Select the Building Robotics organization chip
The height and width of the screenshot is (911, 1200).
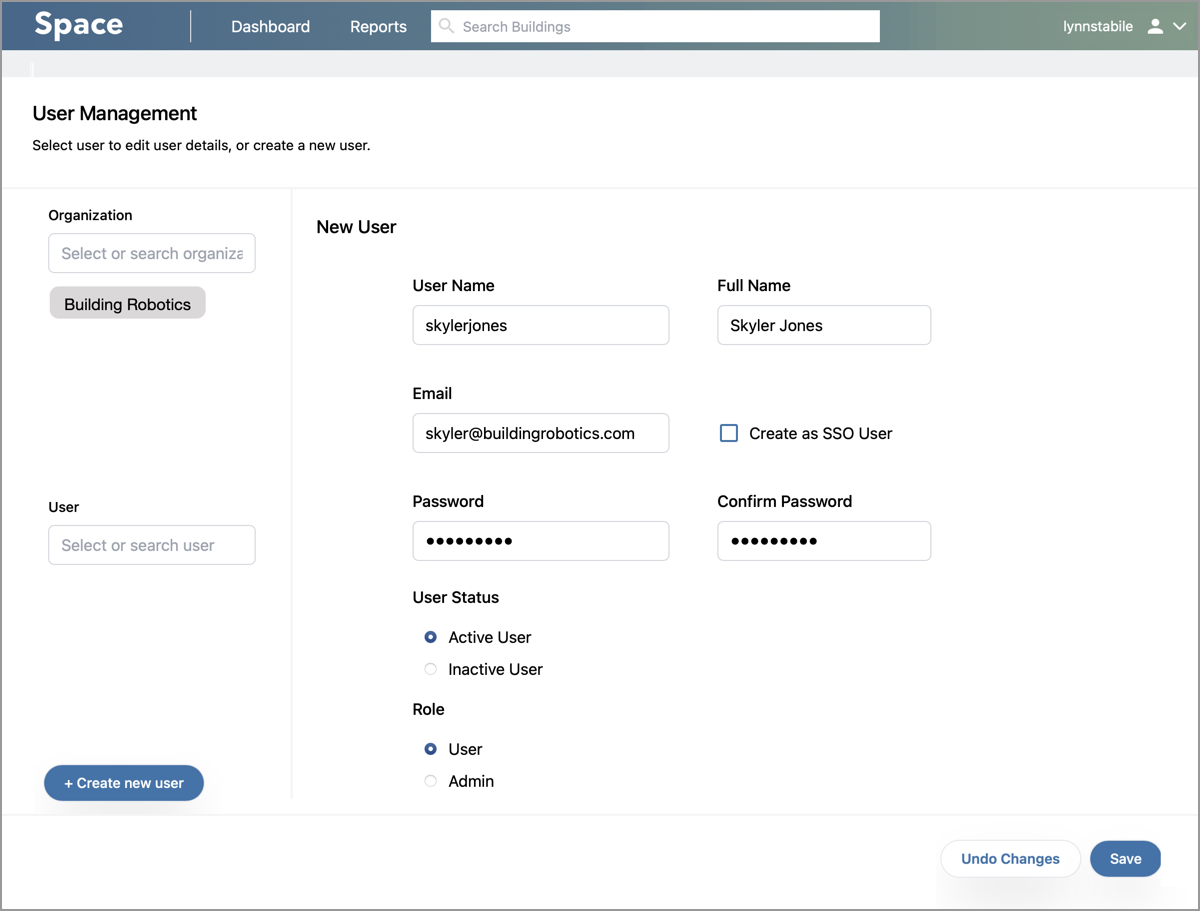[x=127, y=303]
